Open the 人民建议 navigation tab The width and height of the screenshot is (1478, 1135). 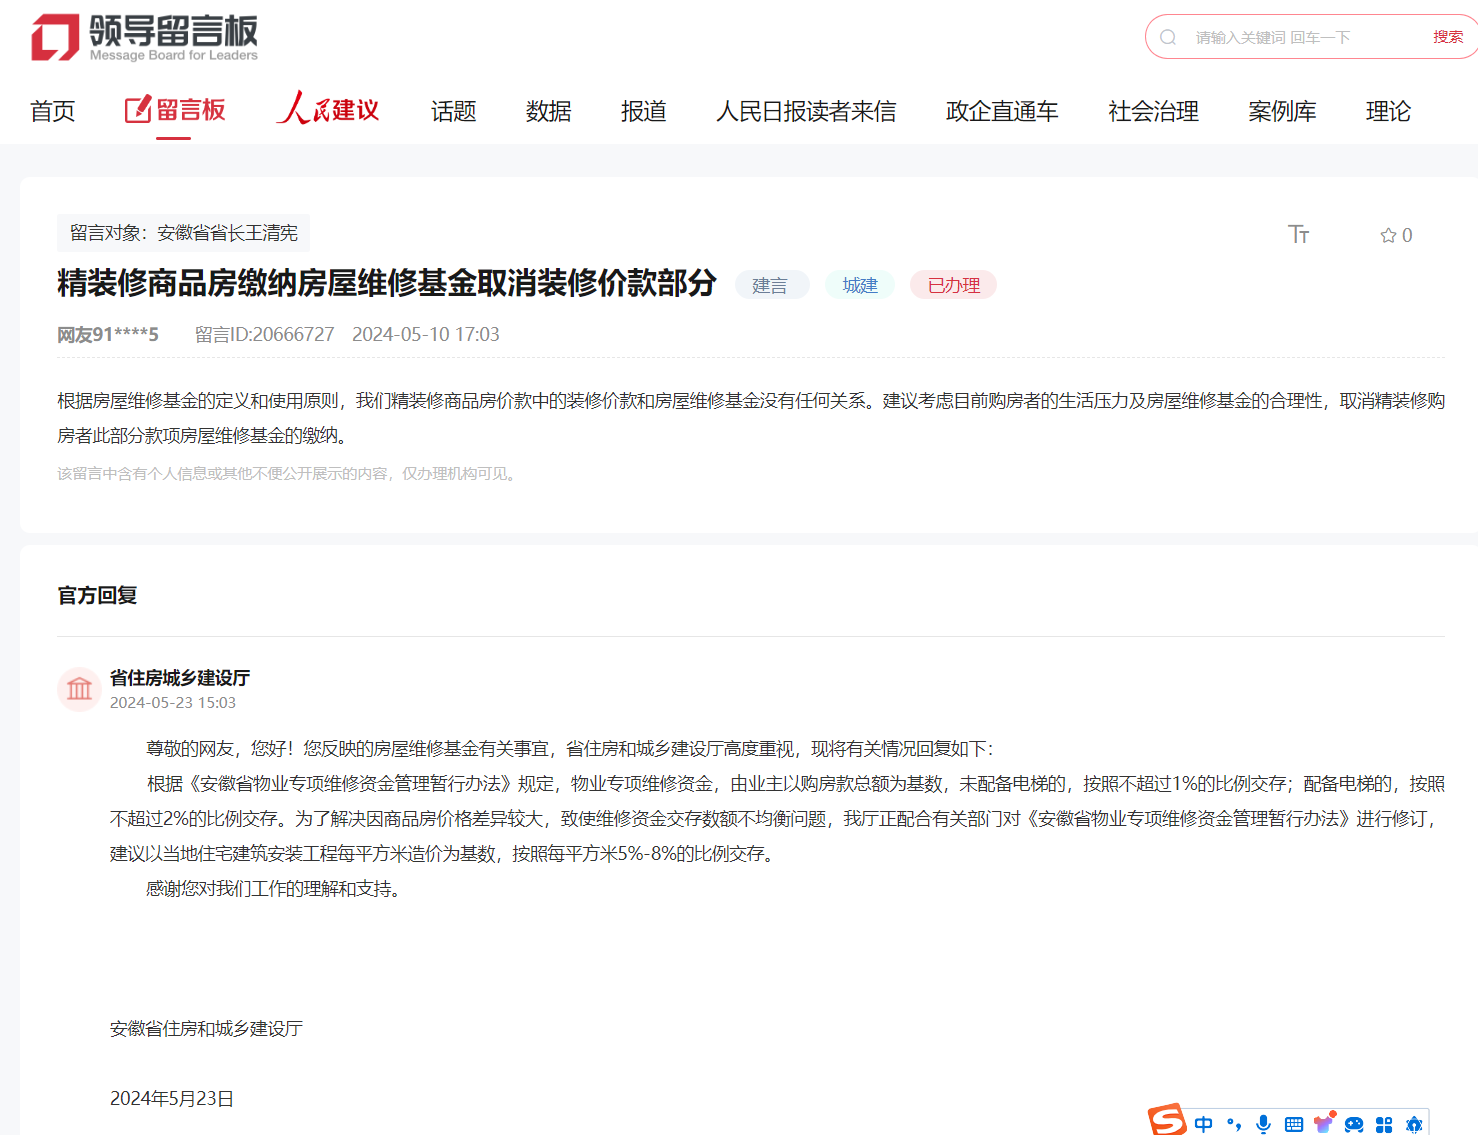coord(328,109)
